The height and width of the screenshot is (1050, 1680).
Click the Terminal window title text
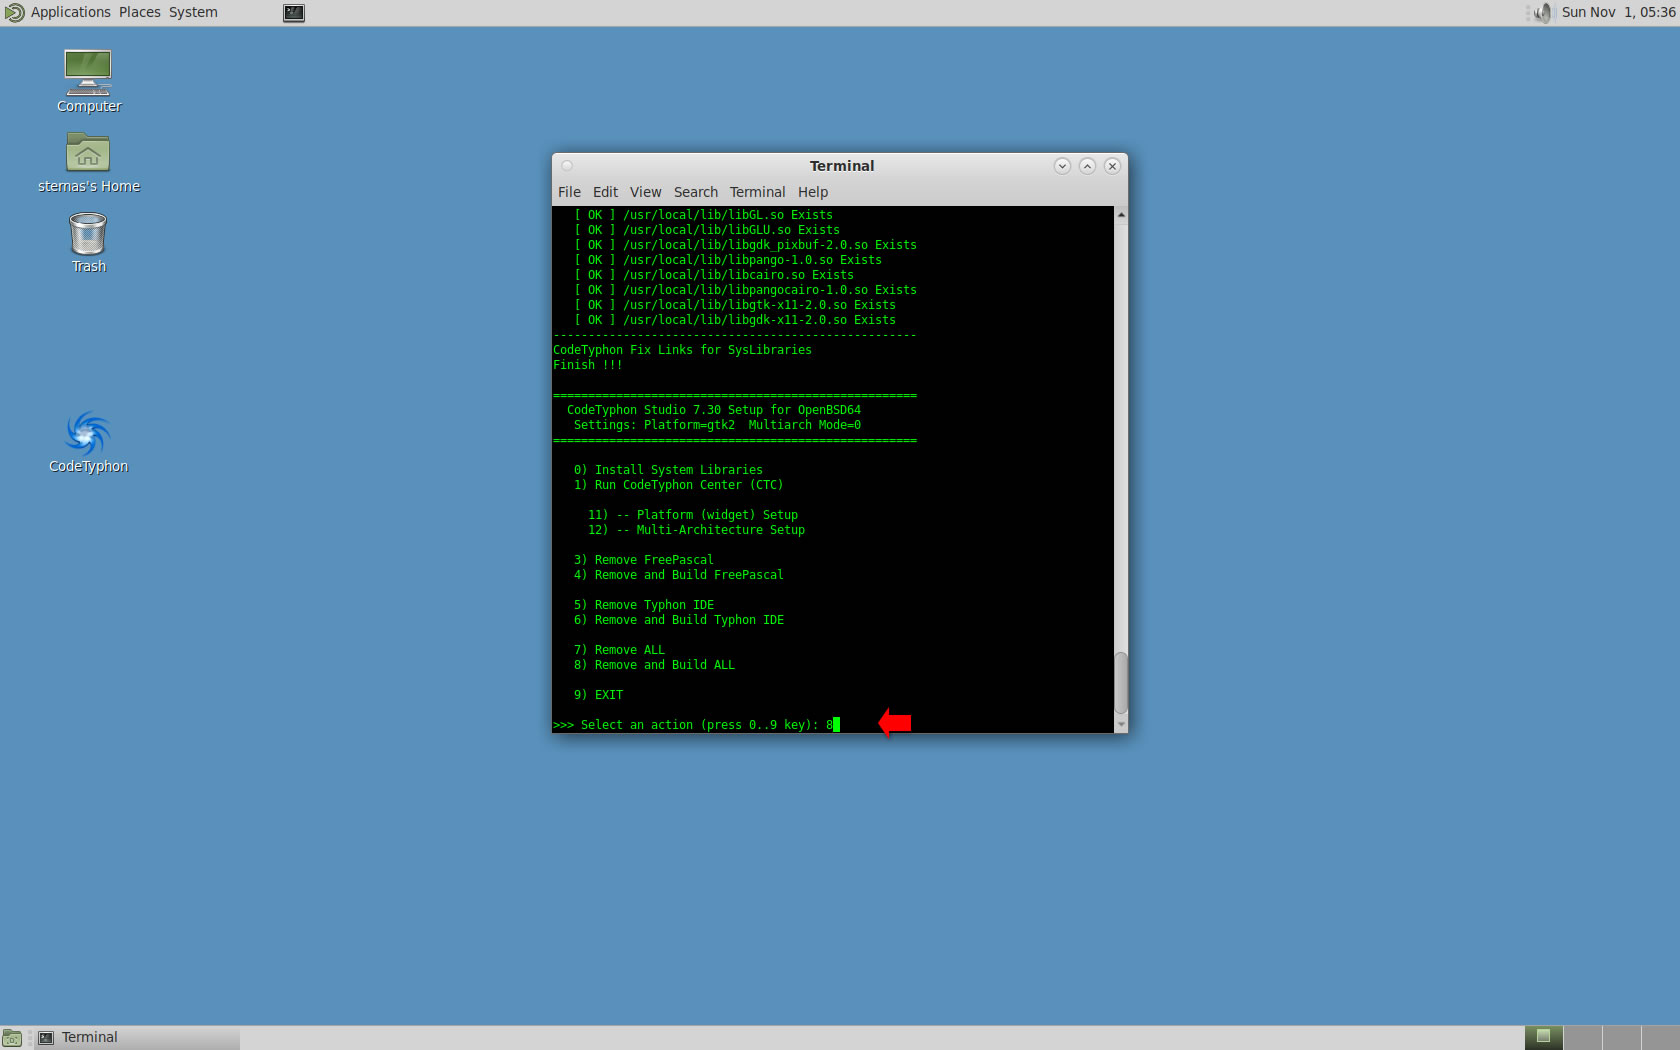841,166
